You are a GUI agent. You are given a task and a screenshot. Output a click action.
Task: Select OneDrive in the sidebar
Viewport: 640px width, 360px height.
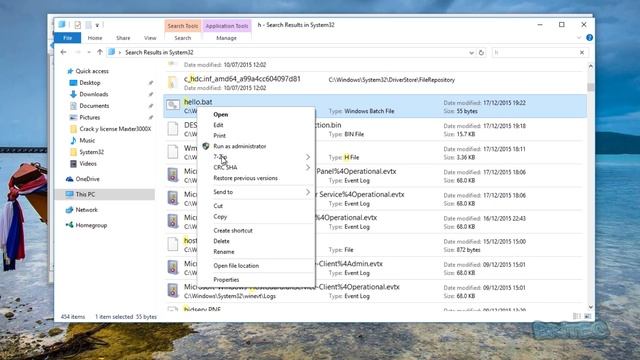[87, 179]
